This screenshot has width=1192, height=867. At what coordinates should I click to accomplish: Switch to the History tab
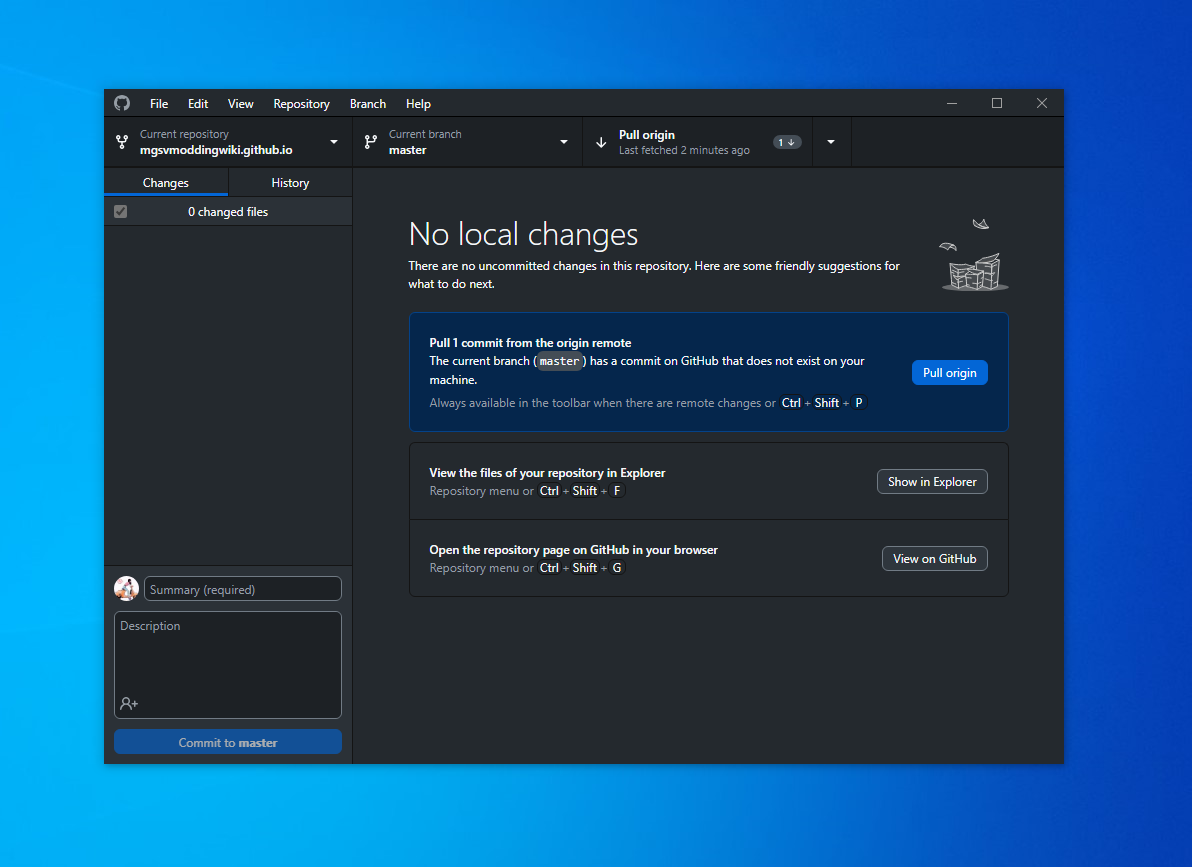tap(289, 182)
